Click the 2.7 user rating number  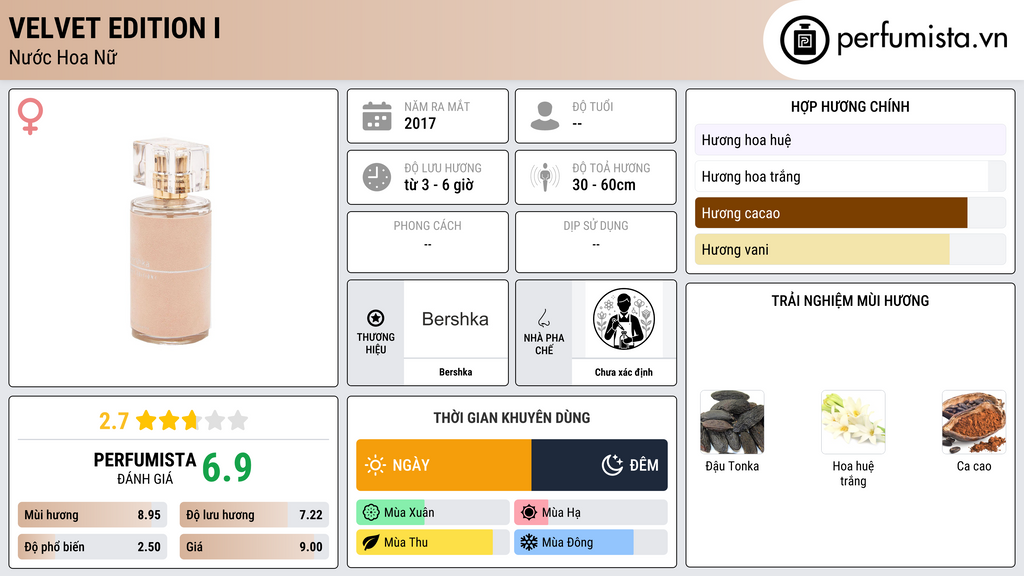[x=114, y=421]
